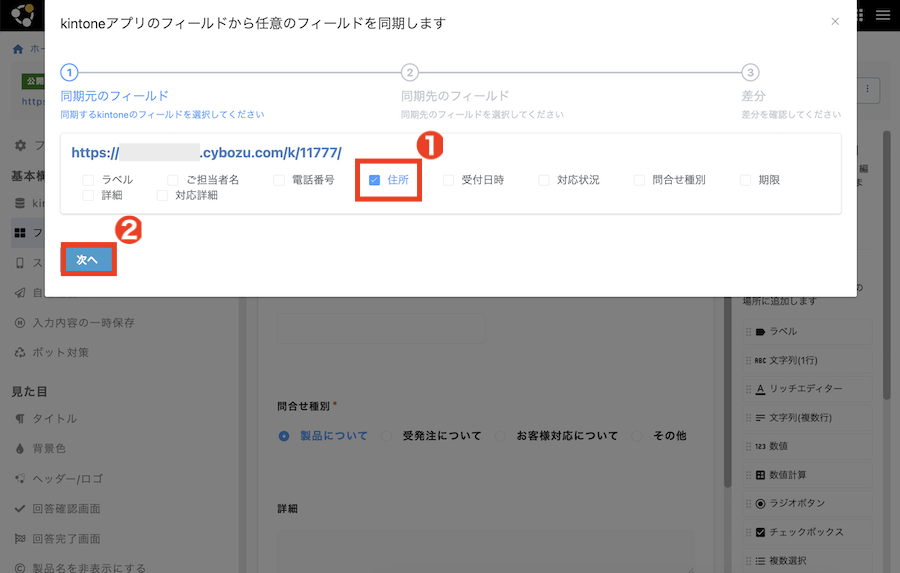Check the 受付日時 field checkbox

[448, 180]
